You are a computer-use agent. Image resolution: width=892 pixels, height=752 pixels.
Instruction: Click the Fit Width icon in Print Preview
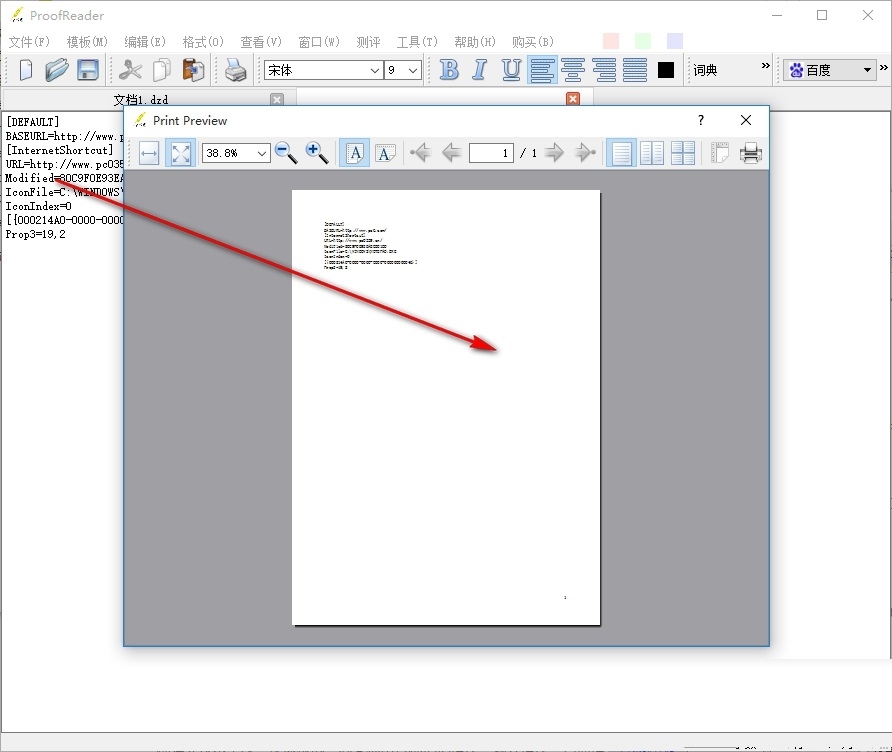tap(149, 153)
